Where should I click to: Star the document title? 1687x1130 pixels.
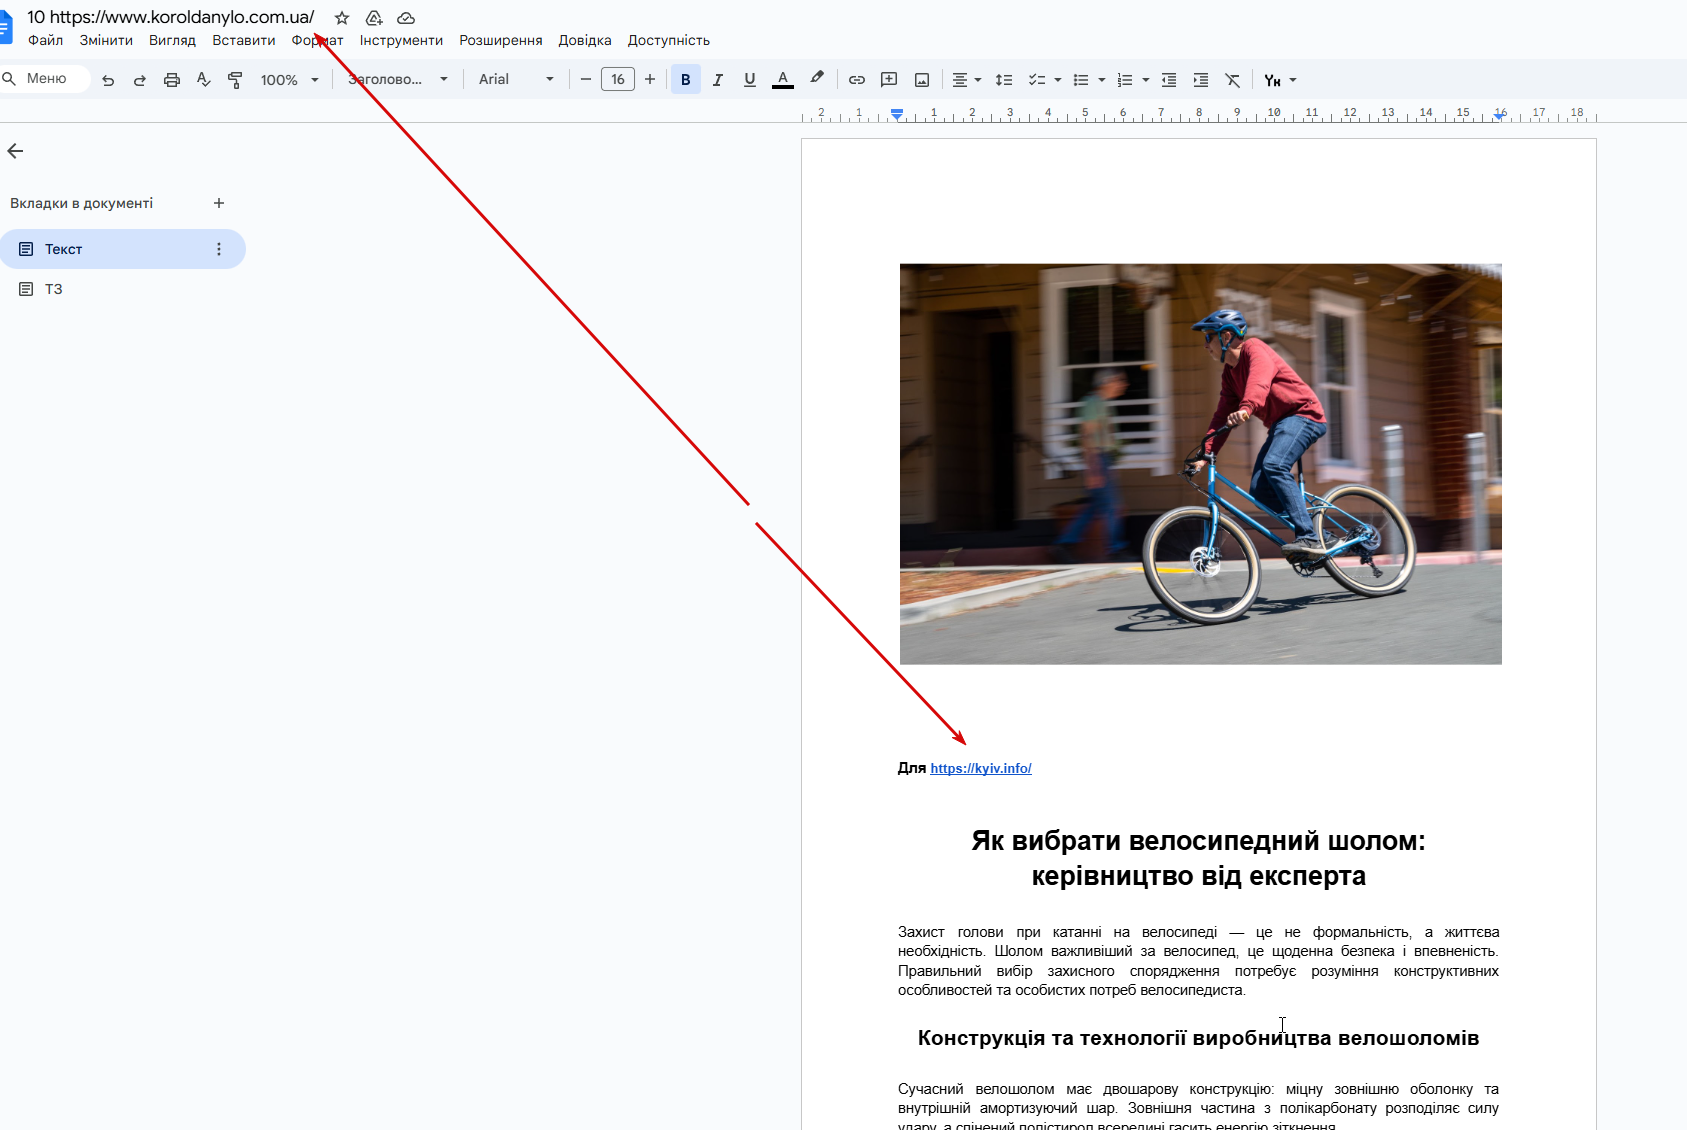342,18
